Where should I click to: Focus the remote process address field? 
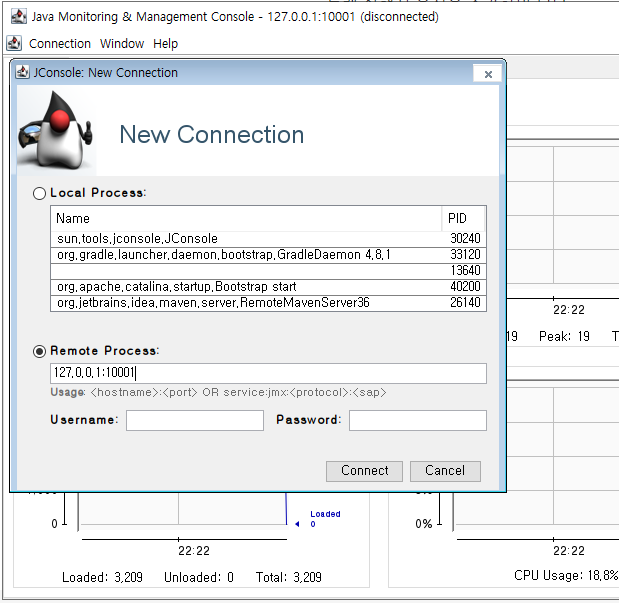coord(268,373)
